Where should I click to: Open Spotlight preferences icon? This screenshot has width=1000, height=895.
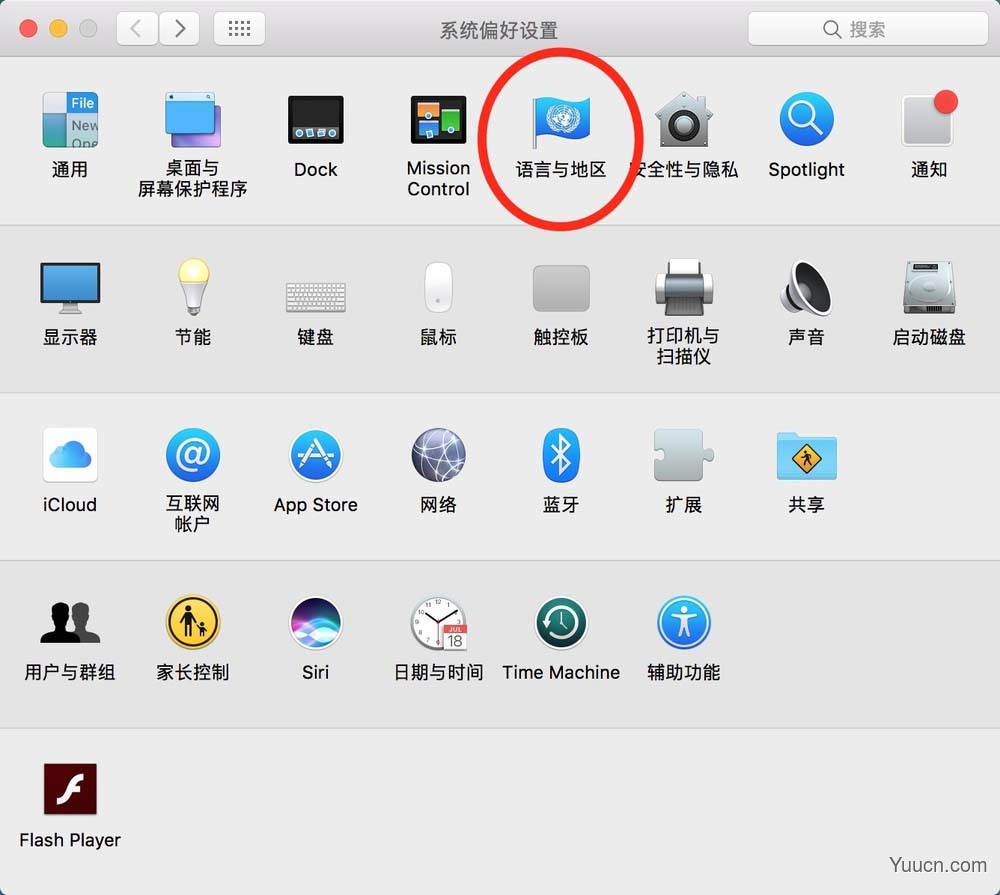[806, 120]
